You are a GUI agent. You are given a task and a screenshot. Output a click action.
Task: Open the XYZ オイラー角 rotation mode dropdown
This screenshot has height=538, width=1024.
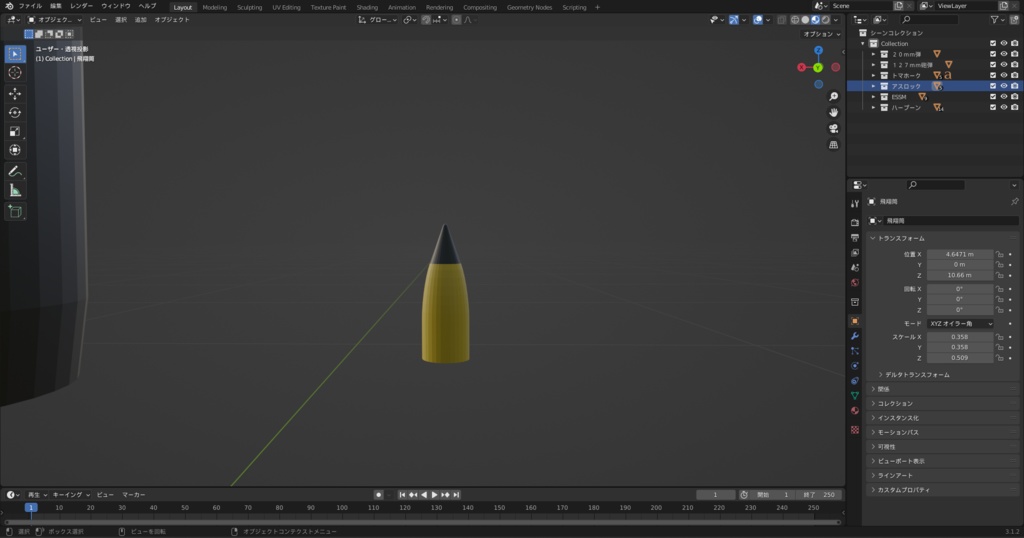pos(960,324)
